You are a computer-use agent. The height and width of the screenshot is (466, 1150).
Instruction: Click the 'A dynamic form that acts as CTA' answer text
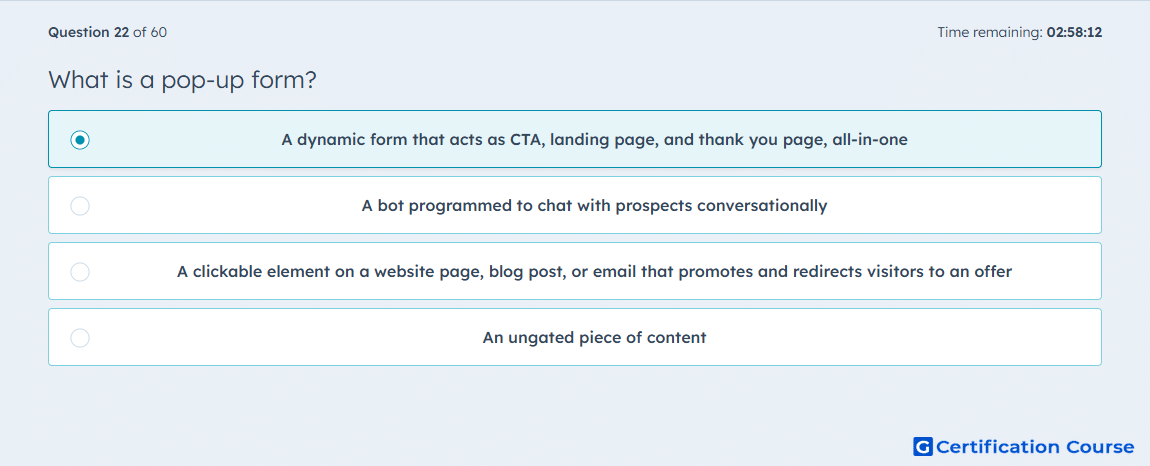[594, 139]
